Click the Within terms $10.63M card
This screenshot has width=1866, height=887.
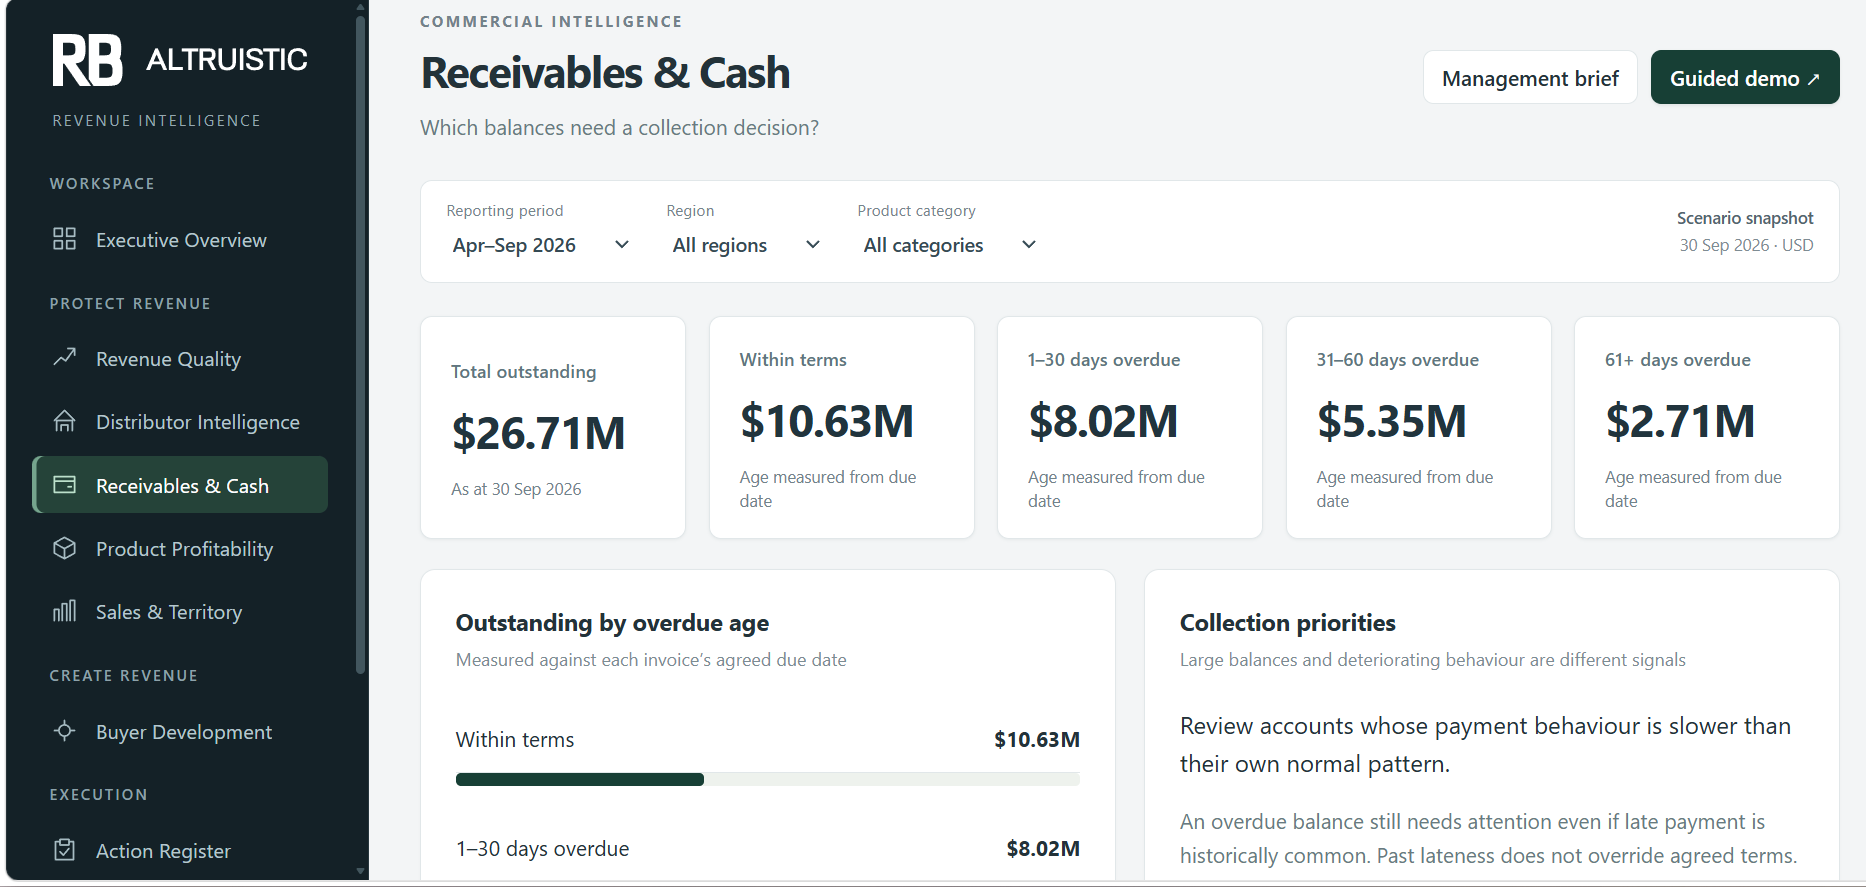click(x=842, y=428)
